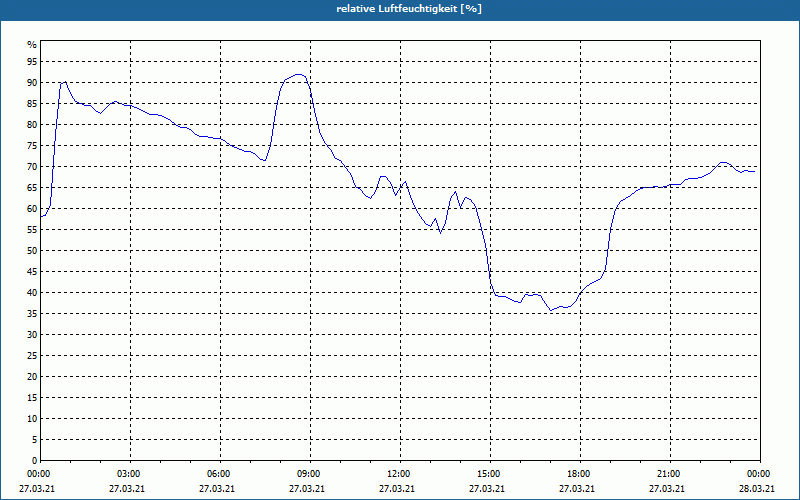Click the '15:00' time label
The image size is (800, 500).
(x=490, y=474)
